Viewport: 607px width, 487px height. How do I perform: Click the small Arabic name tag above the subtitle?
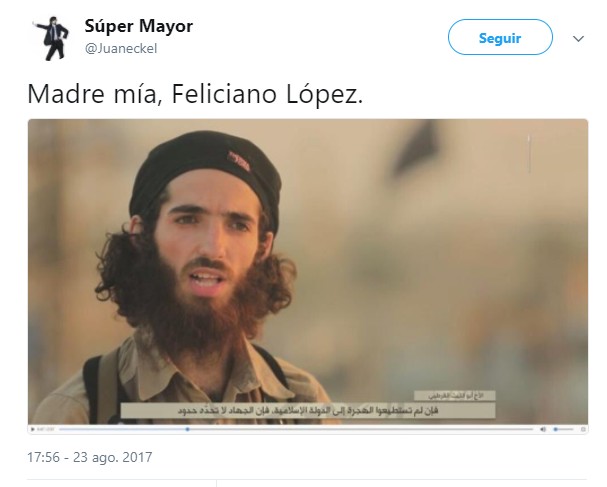(x=454, y=396)
